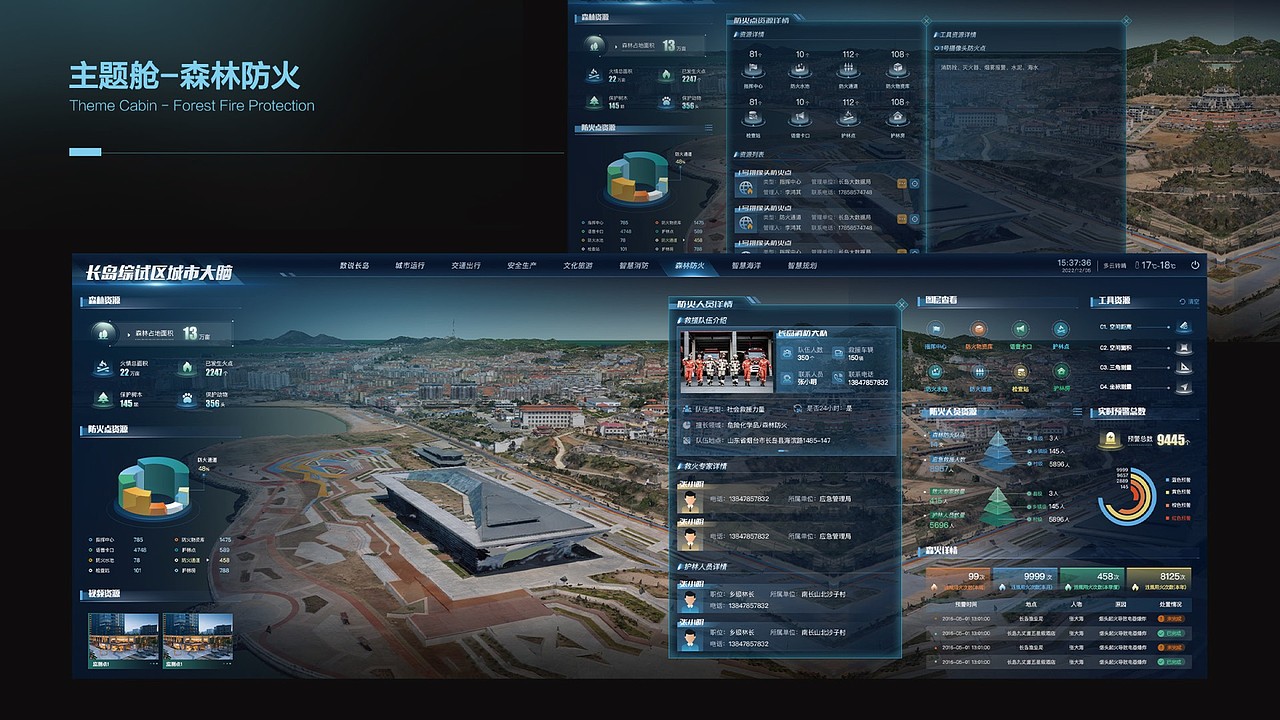Screen dimensions: 1280x720
Task: Click 清空 in the 工具资源 header
Action: click(x=1189, y=301)
